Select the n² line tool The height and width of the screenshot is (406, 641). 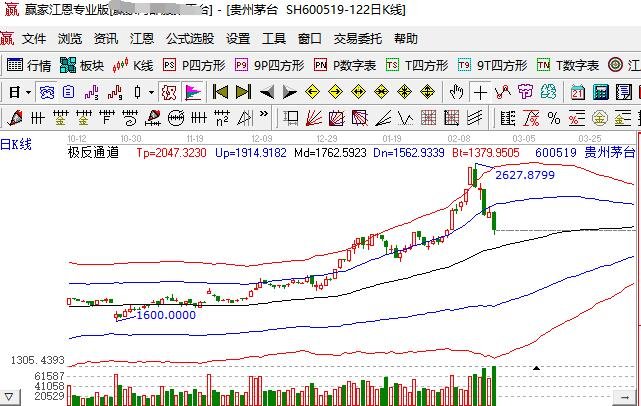(x=222, y=118)
